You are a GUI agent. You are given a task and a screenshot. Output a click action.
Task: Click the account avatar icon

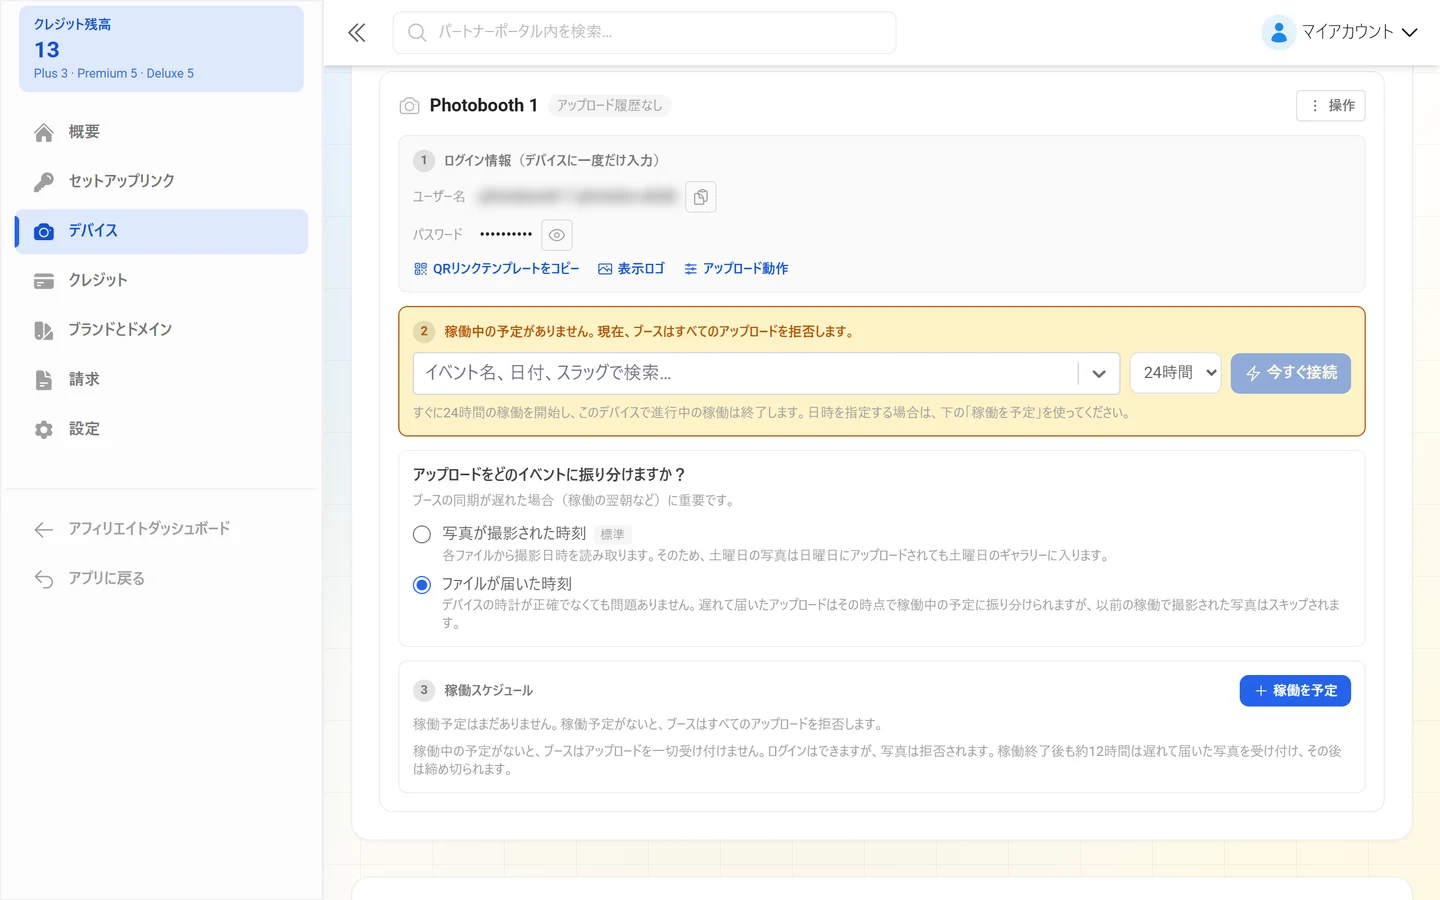point(1278,32)
